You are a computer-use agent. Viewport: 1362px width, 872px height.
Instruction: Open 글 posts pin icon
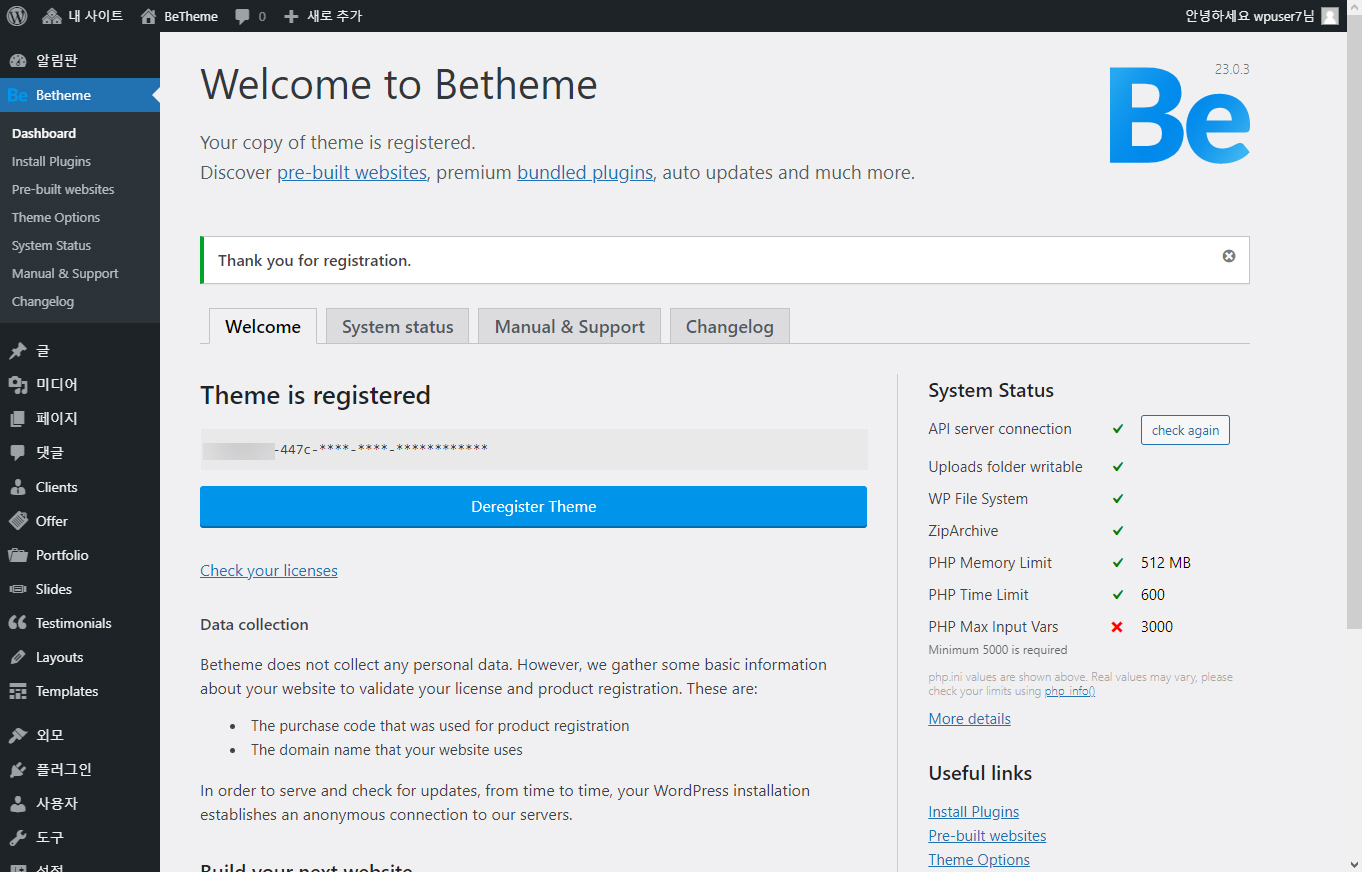point(17,351)
